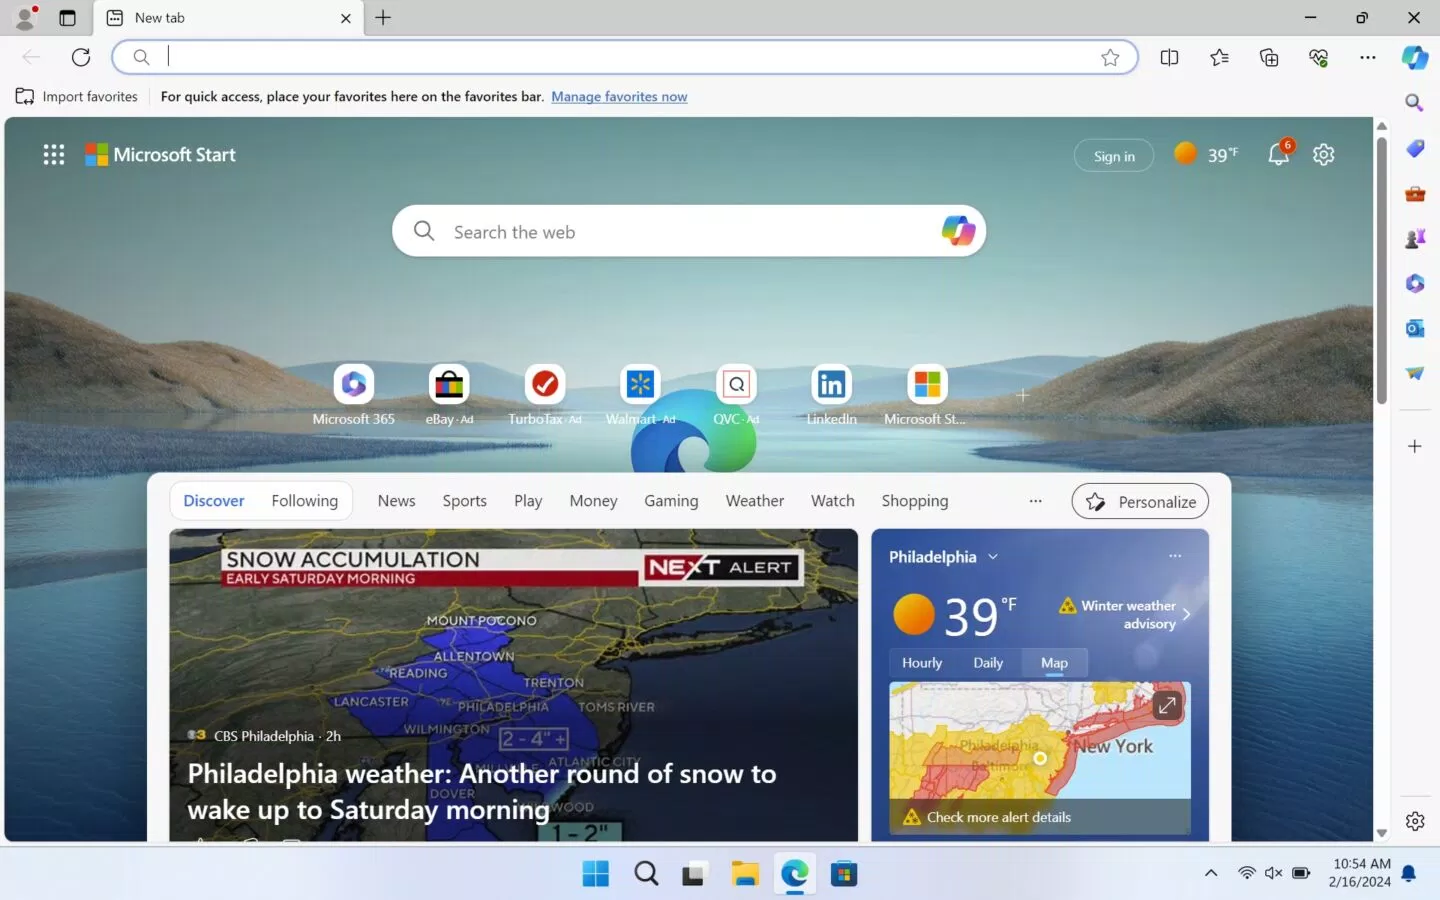Switch to the Following tab
This screenshot has height=900, width=1440.
[x=305, y=501]
